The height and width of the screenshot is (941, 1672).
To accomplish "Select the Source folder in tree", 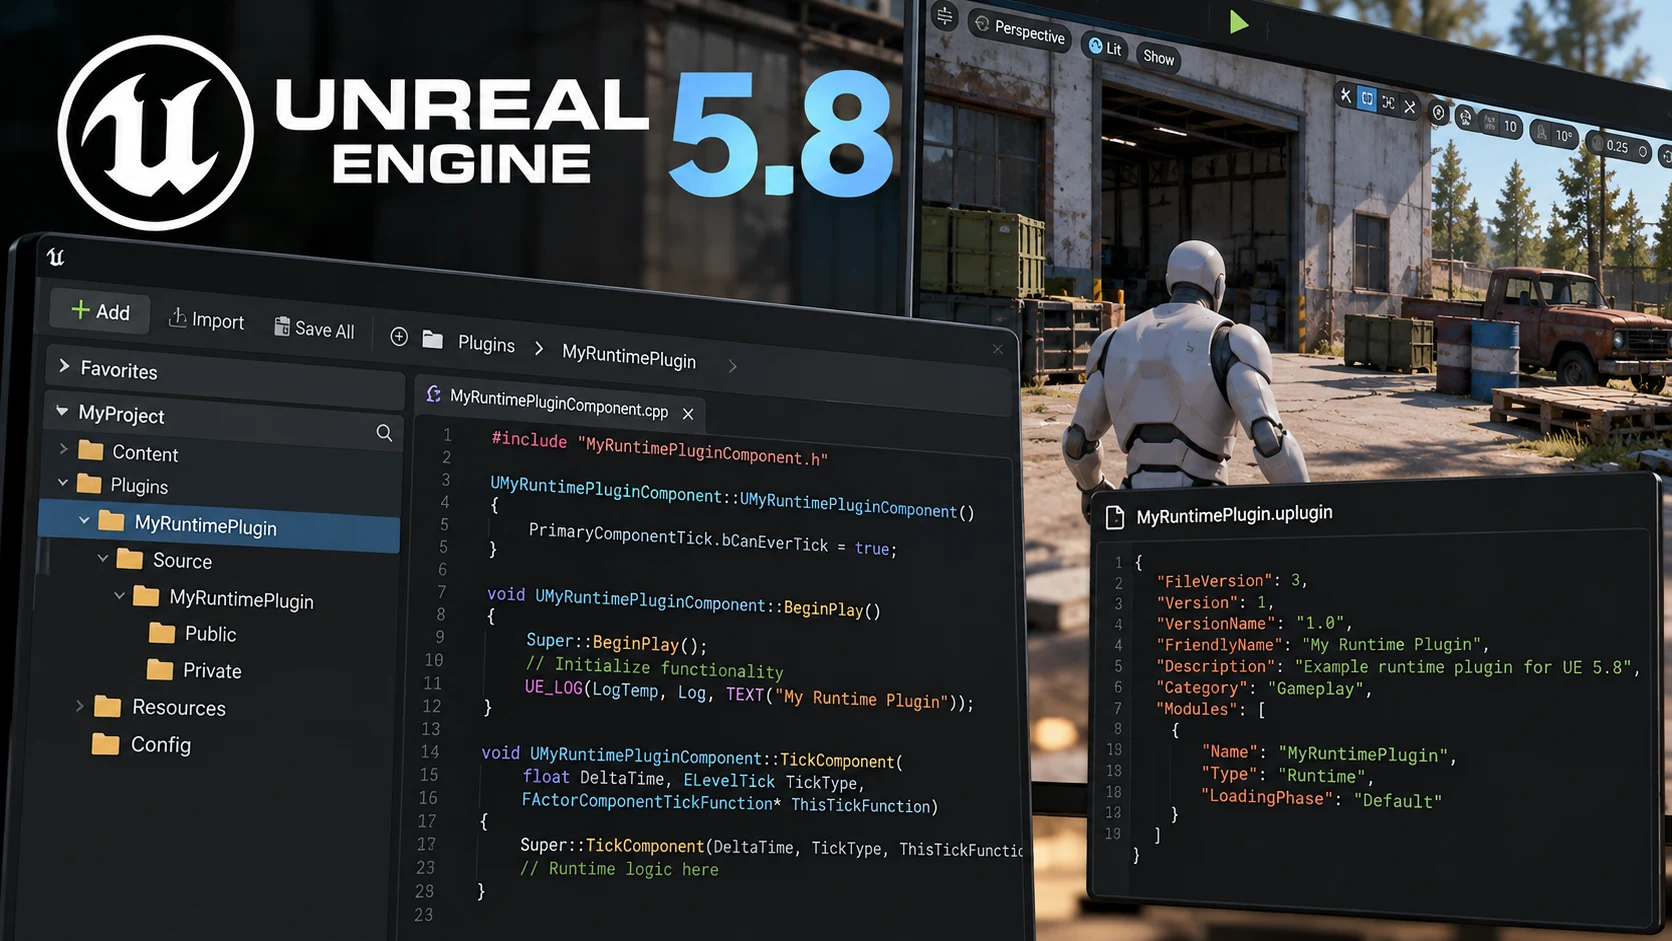I will pyautogui.click(x=165, y=560).
